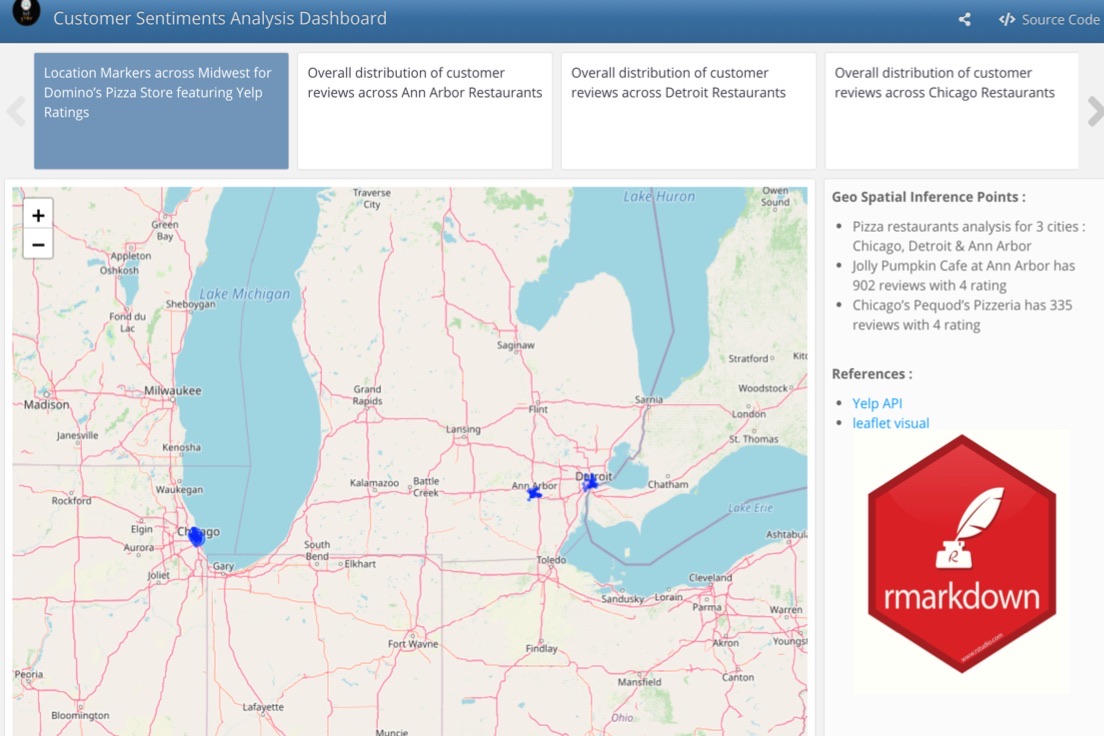
Task: Open Detroit Restaurants reviews distribution tab
Action: (x=688, y=111)
